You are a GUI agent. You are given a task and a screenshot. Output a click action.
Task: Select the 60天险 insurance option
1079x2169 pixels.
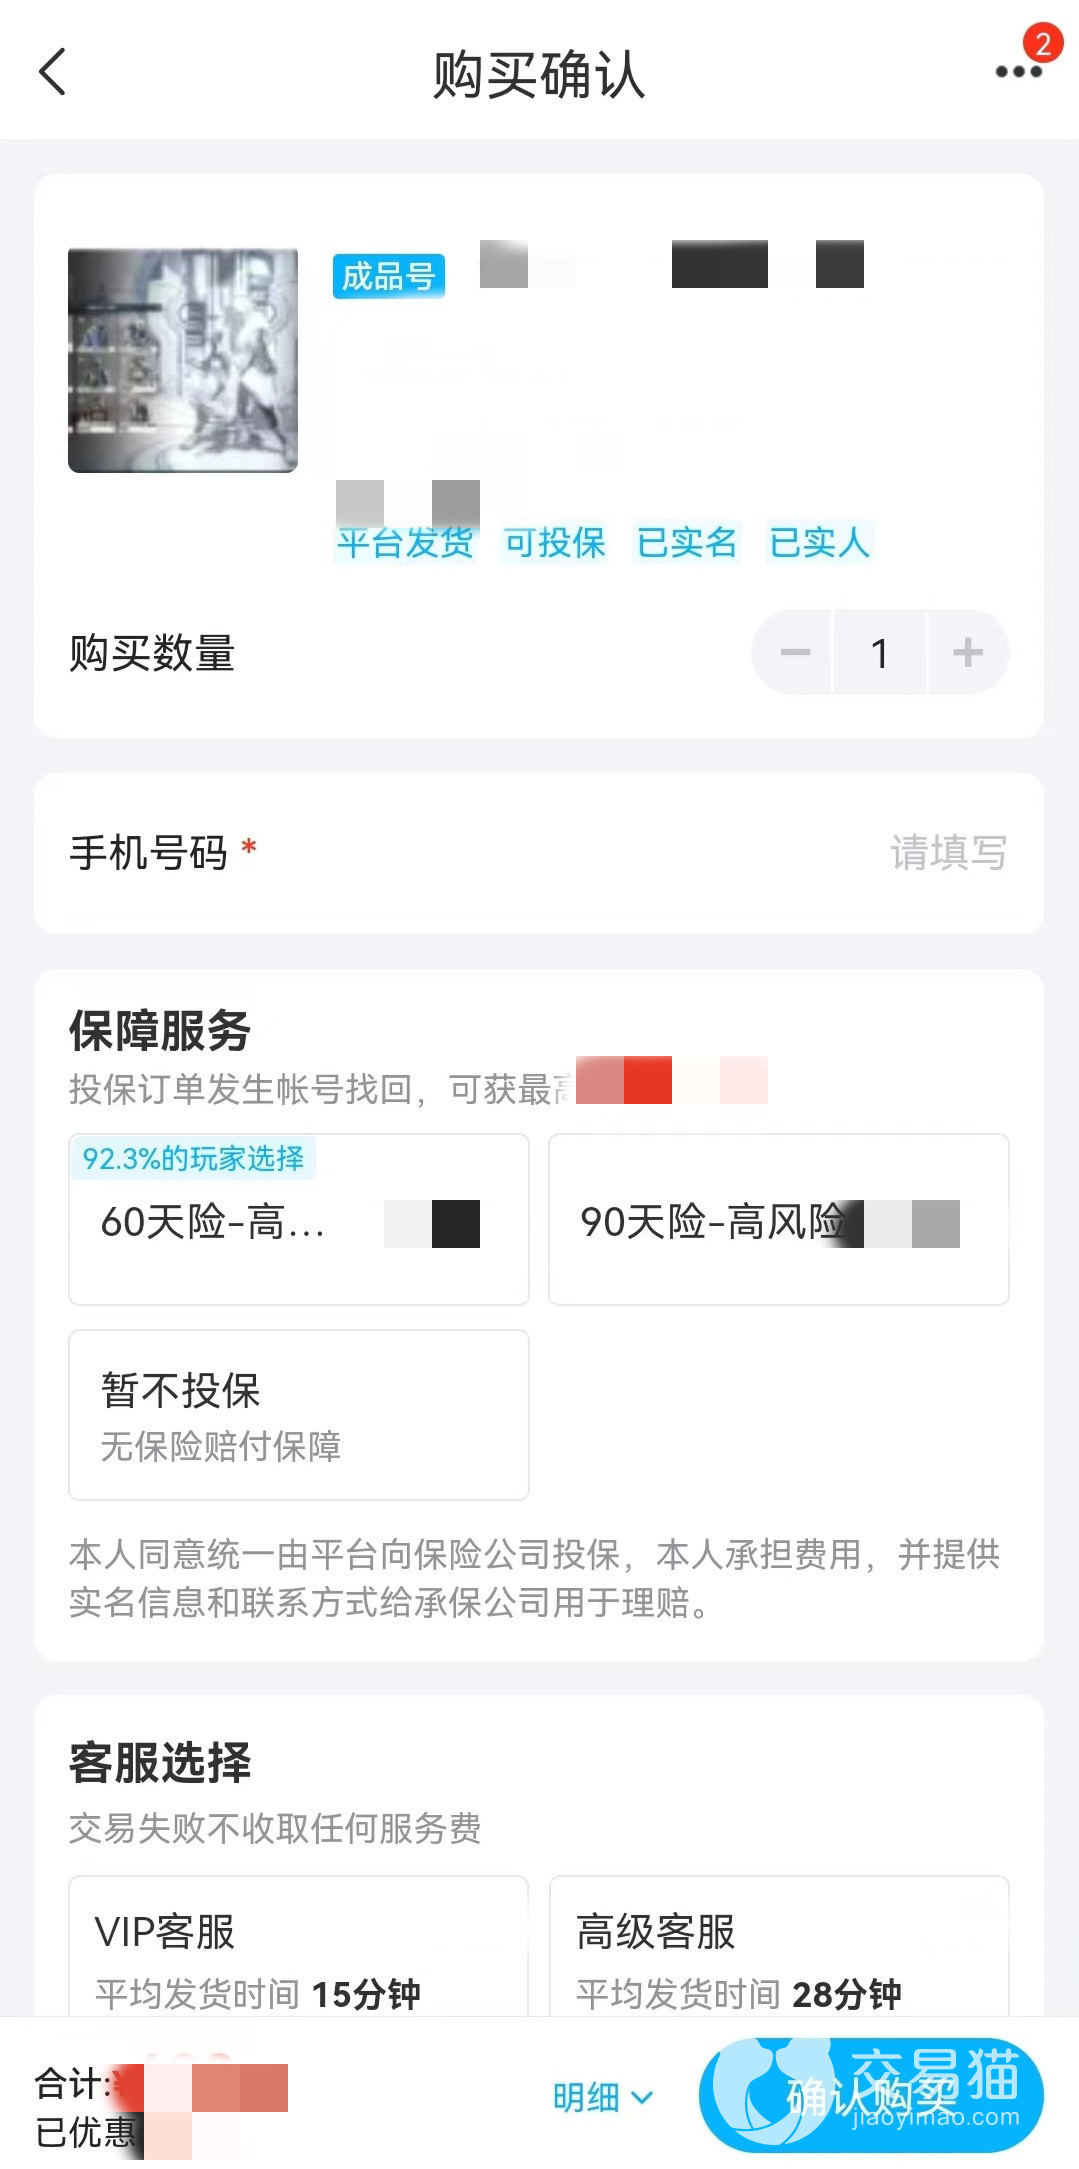tap(298, 1219)
